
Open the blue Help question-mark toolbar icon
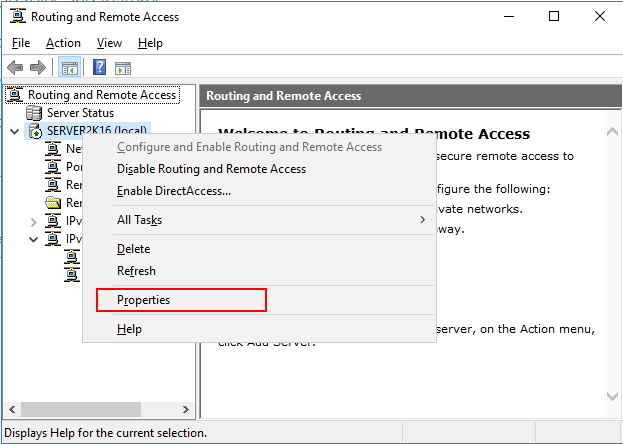tap(99, 67)
